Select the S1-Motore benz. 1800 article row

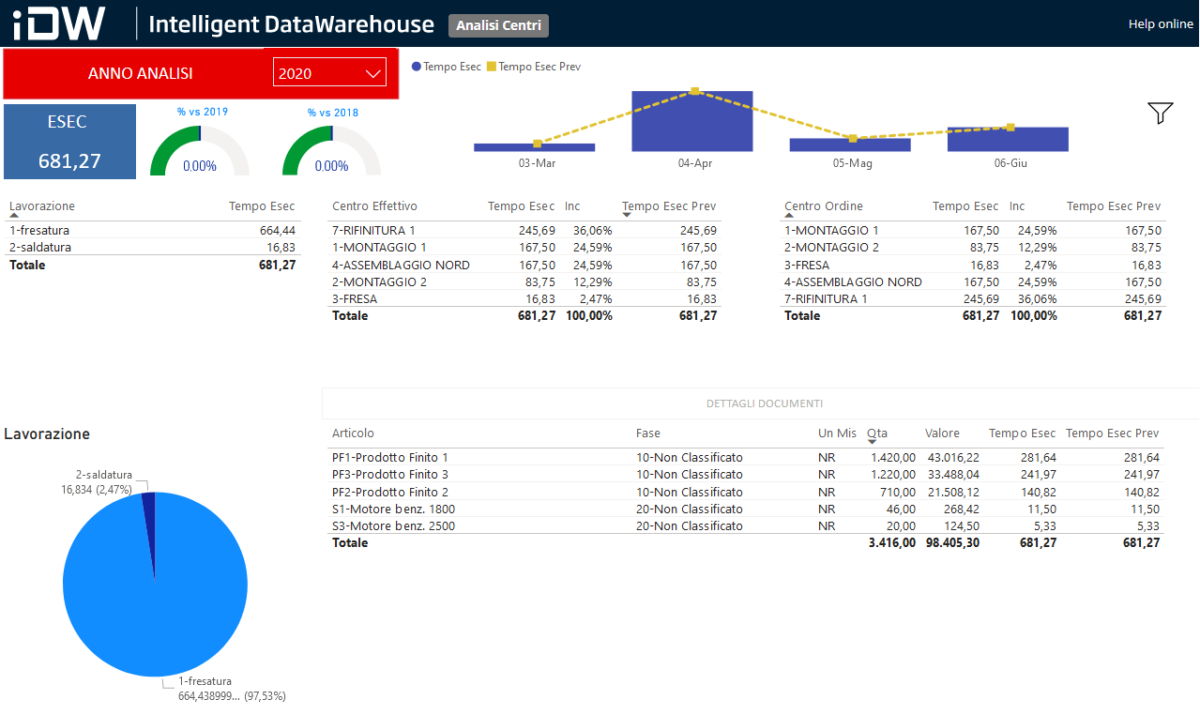[x=747, y=509]
